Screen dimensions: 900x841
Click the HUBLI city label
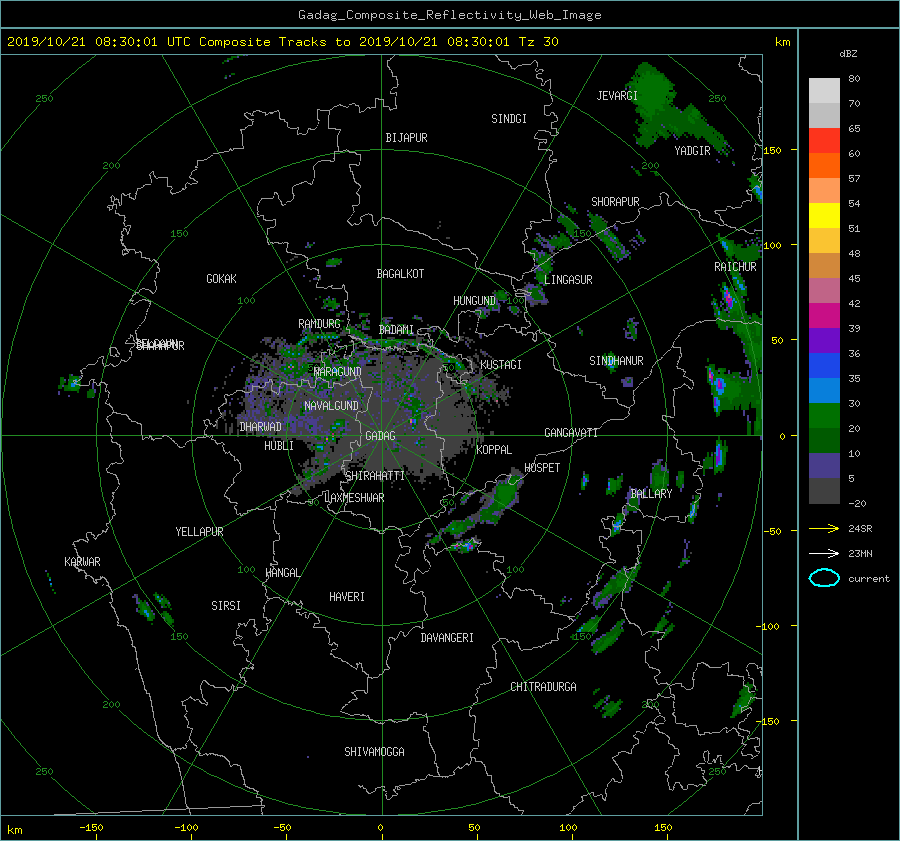click(279, 446)
